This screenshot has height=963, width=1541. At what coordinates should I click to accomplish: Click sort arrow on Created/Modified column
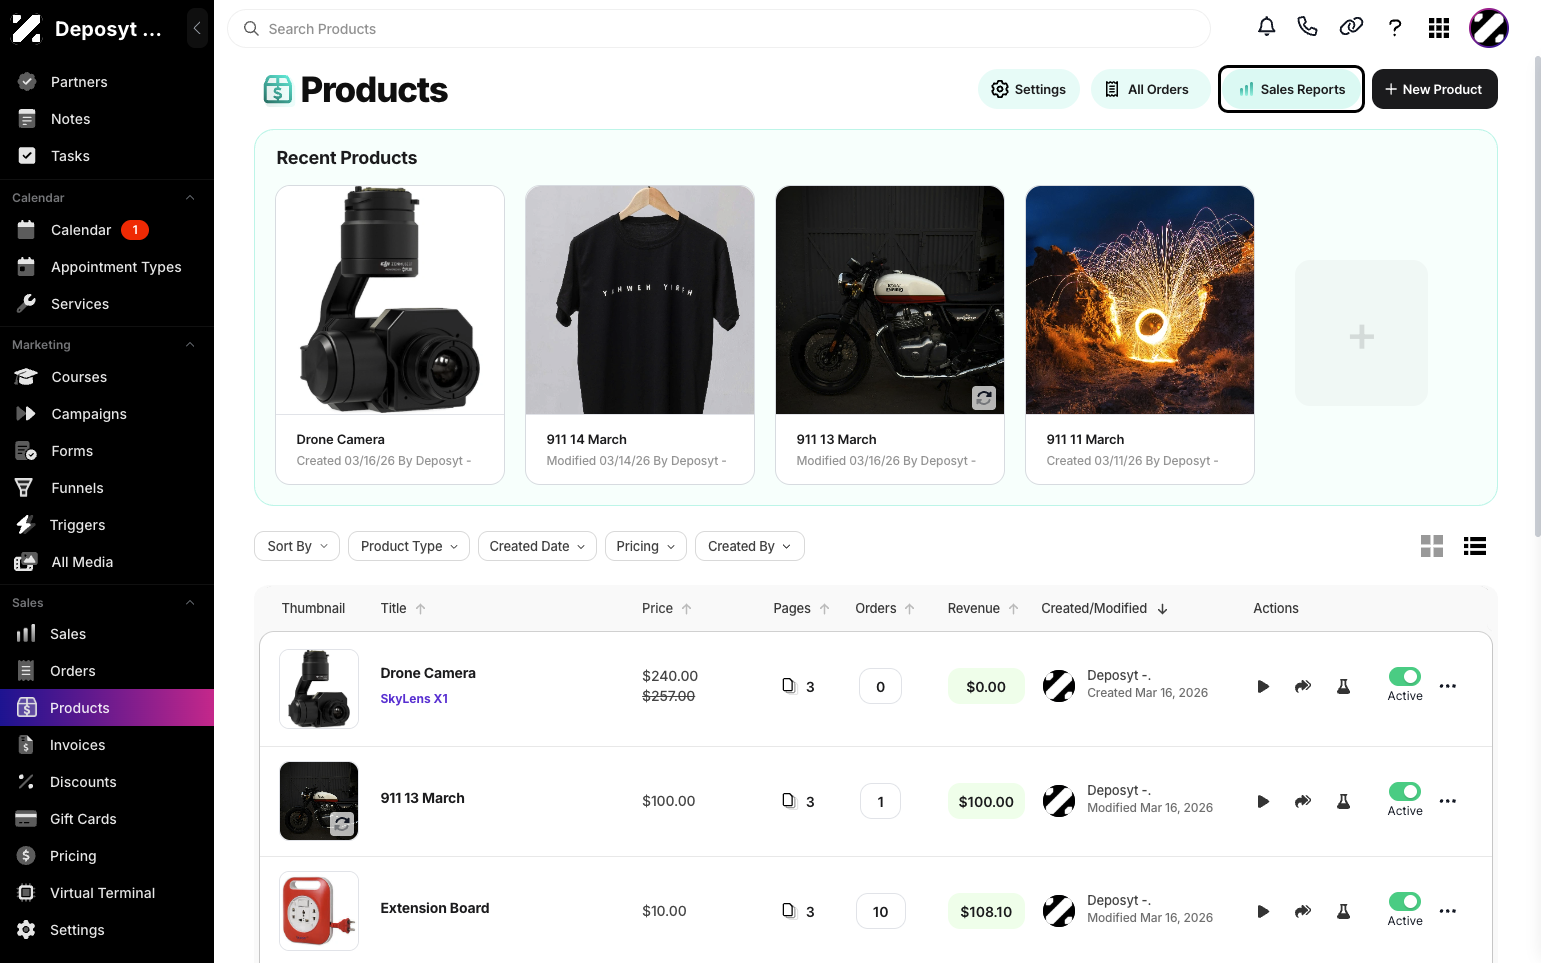[x=1162, y=608]
